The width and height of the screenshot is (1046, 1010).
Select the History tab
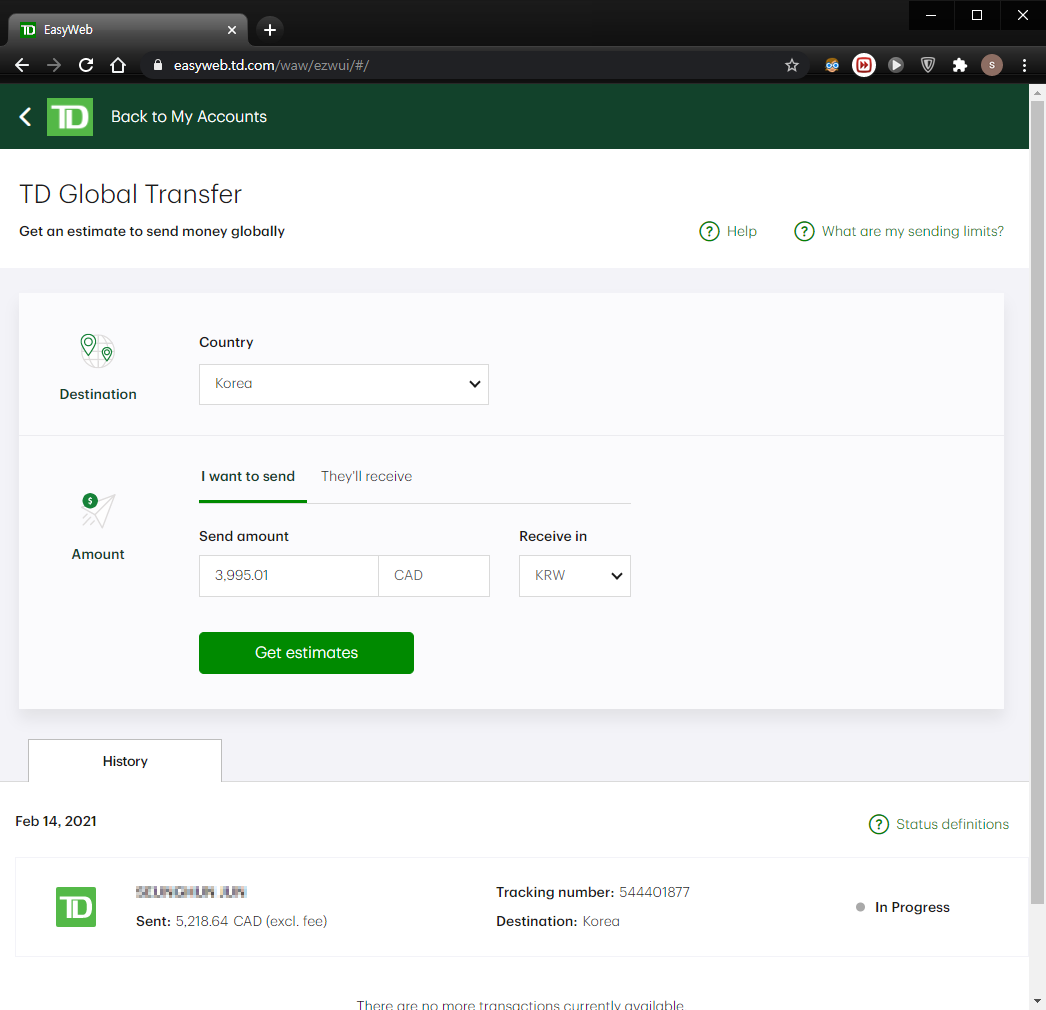pos(125,761)
